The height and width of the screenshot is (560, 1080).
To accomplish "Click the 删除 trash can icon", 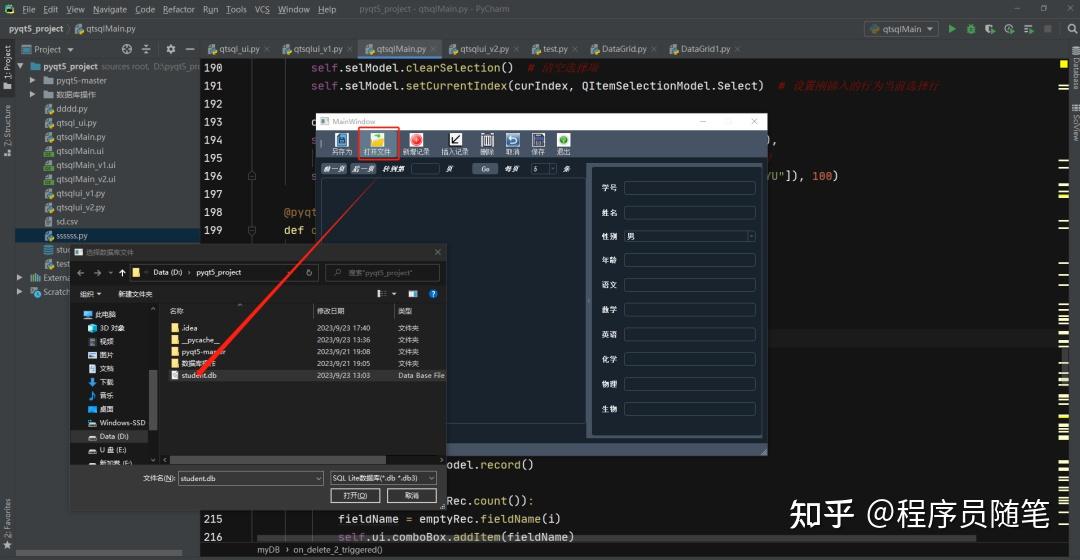I will 487,141.
